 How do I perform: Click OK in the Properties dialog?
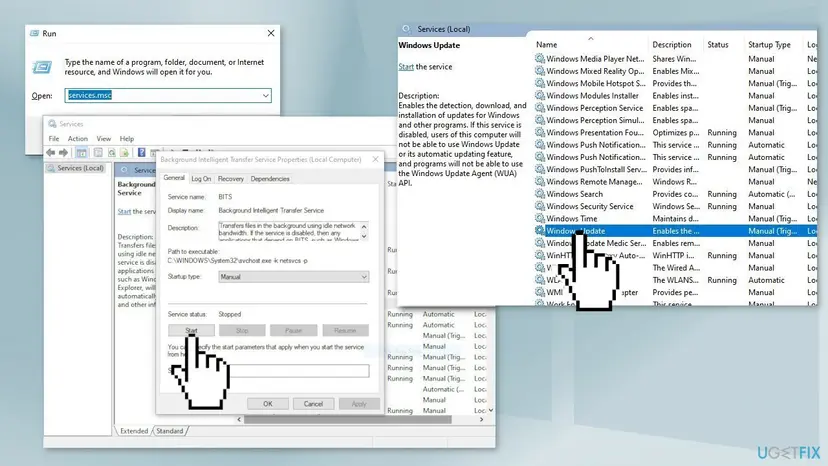click(268, 404)
